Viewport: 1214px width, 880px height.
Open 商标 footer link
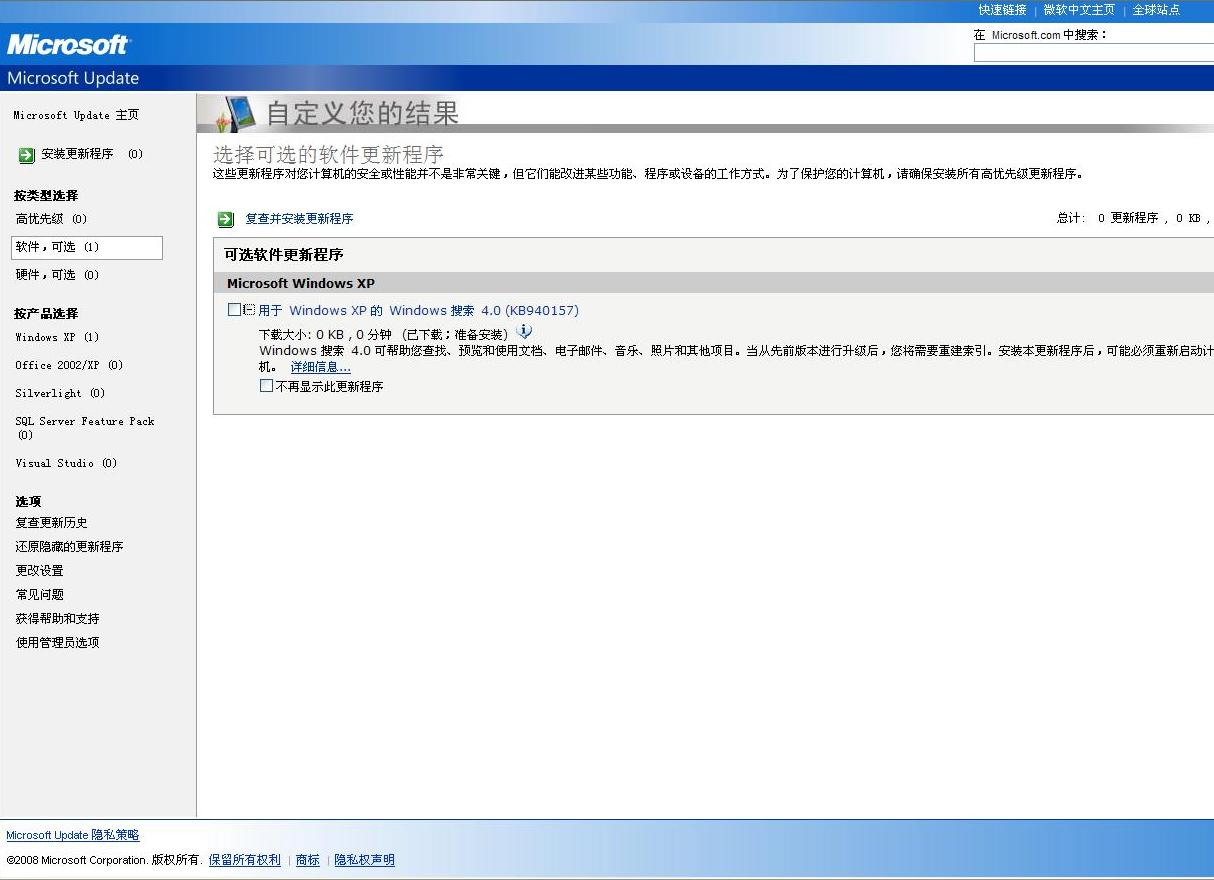click(308, 860)
